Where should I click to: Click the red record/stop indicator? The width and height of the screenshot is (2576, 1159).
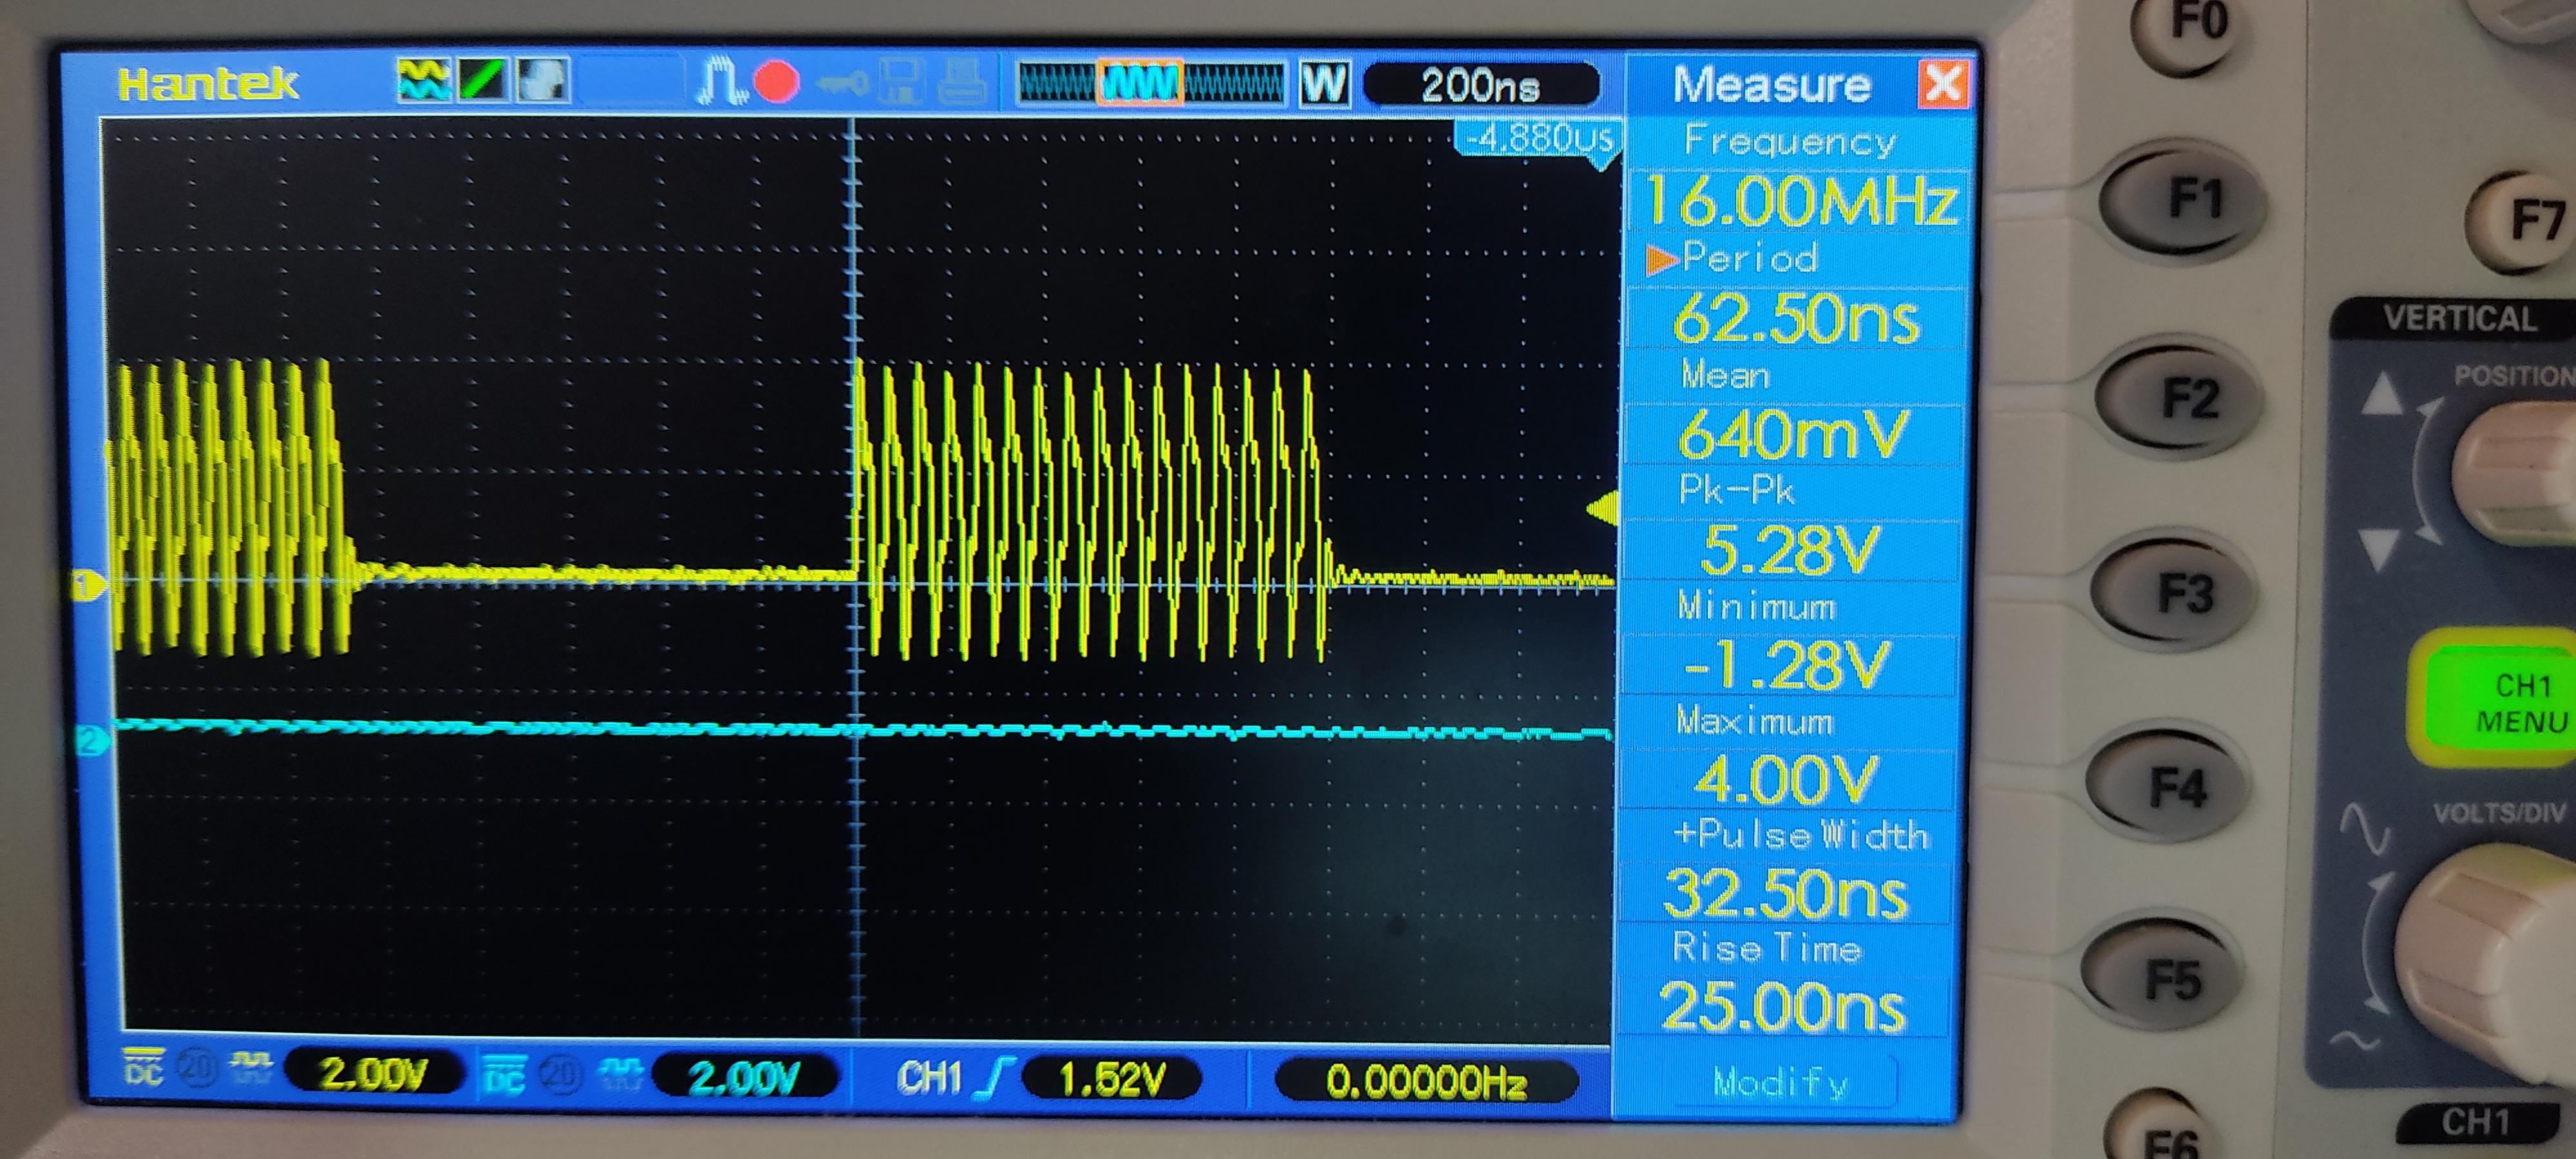[x=776, y=82]
